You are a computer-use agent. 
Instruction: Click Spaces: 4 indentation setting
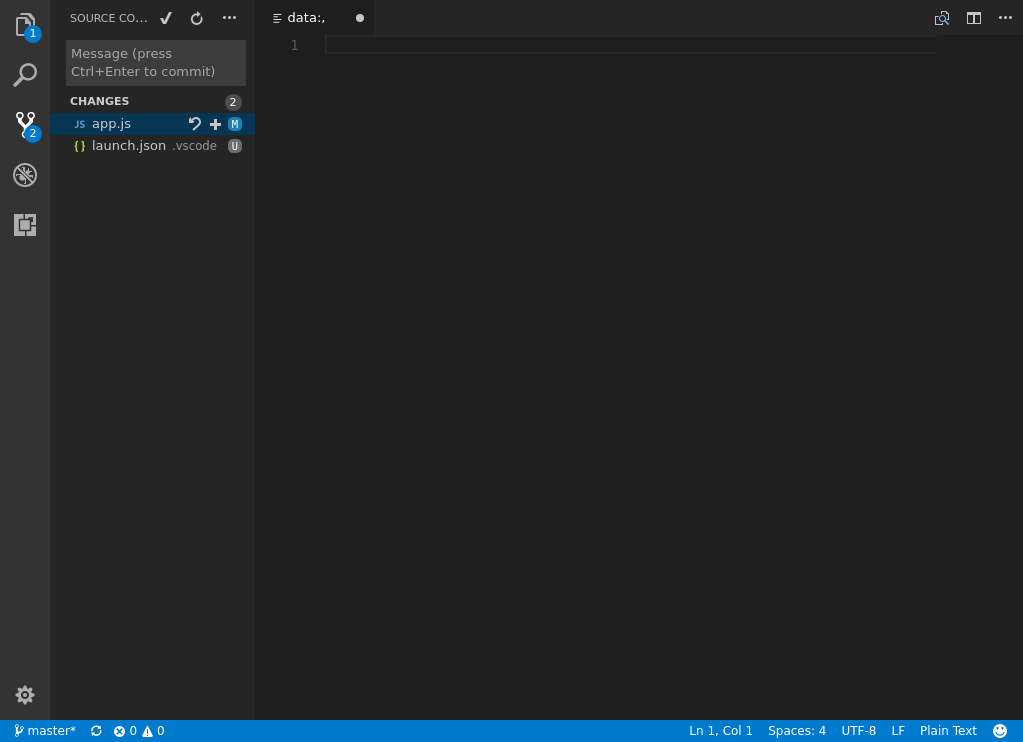point(796,730)
